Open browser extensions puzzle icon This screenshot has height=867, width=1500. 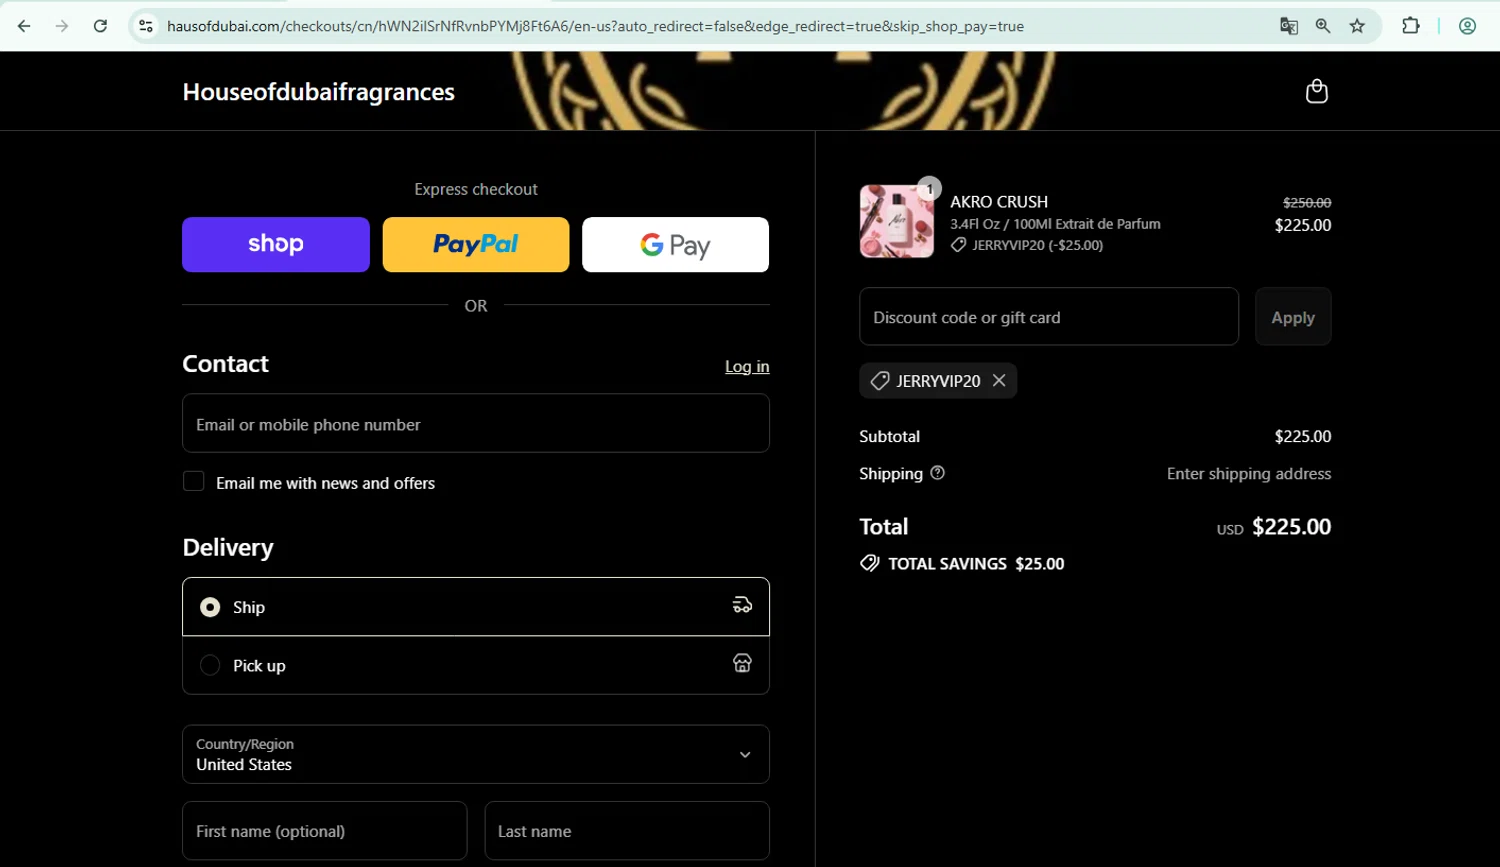click(1411, 26)
